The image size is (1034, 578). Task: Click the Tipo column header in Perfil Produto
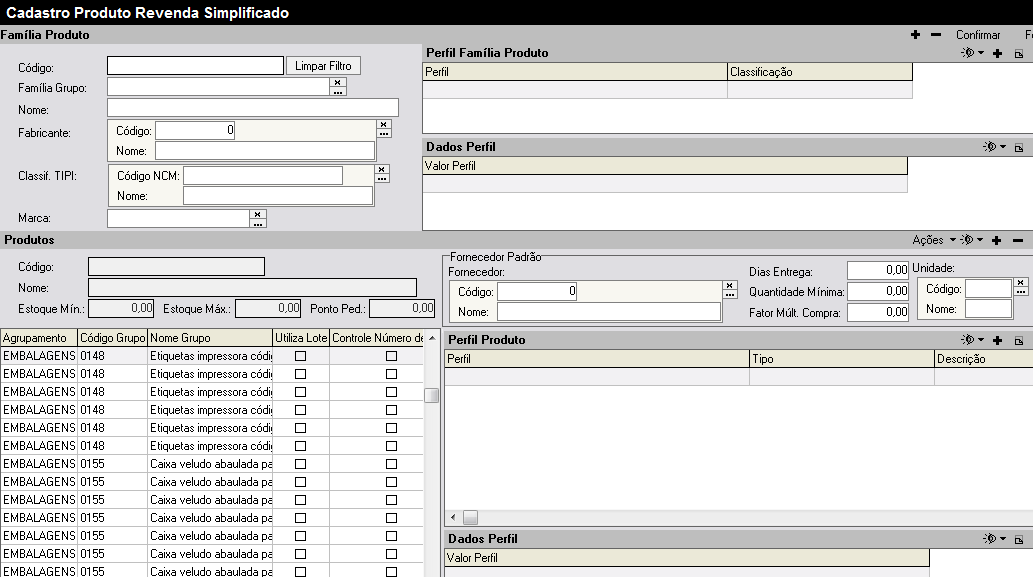[x=842, y=359]
